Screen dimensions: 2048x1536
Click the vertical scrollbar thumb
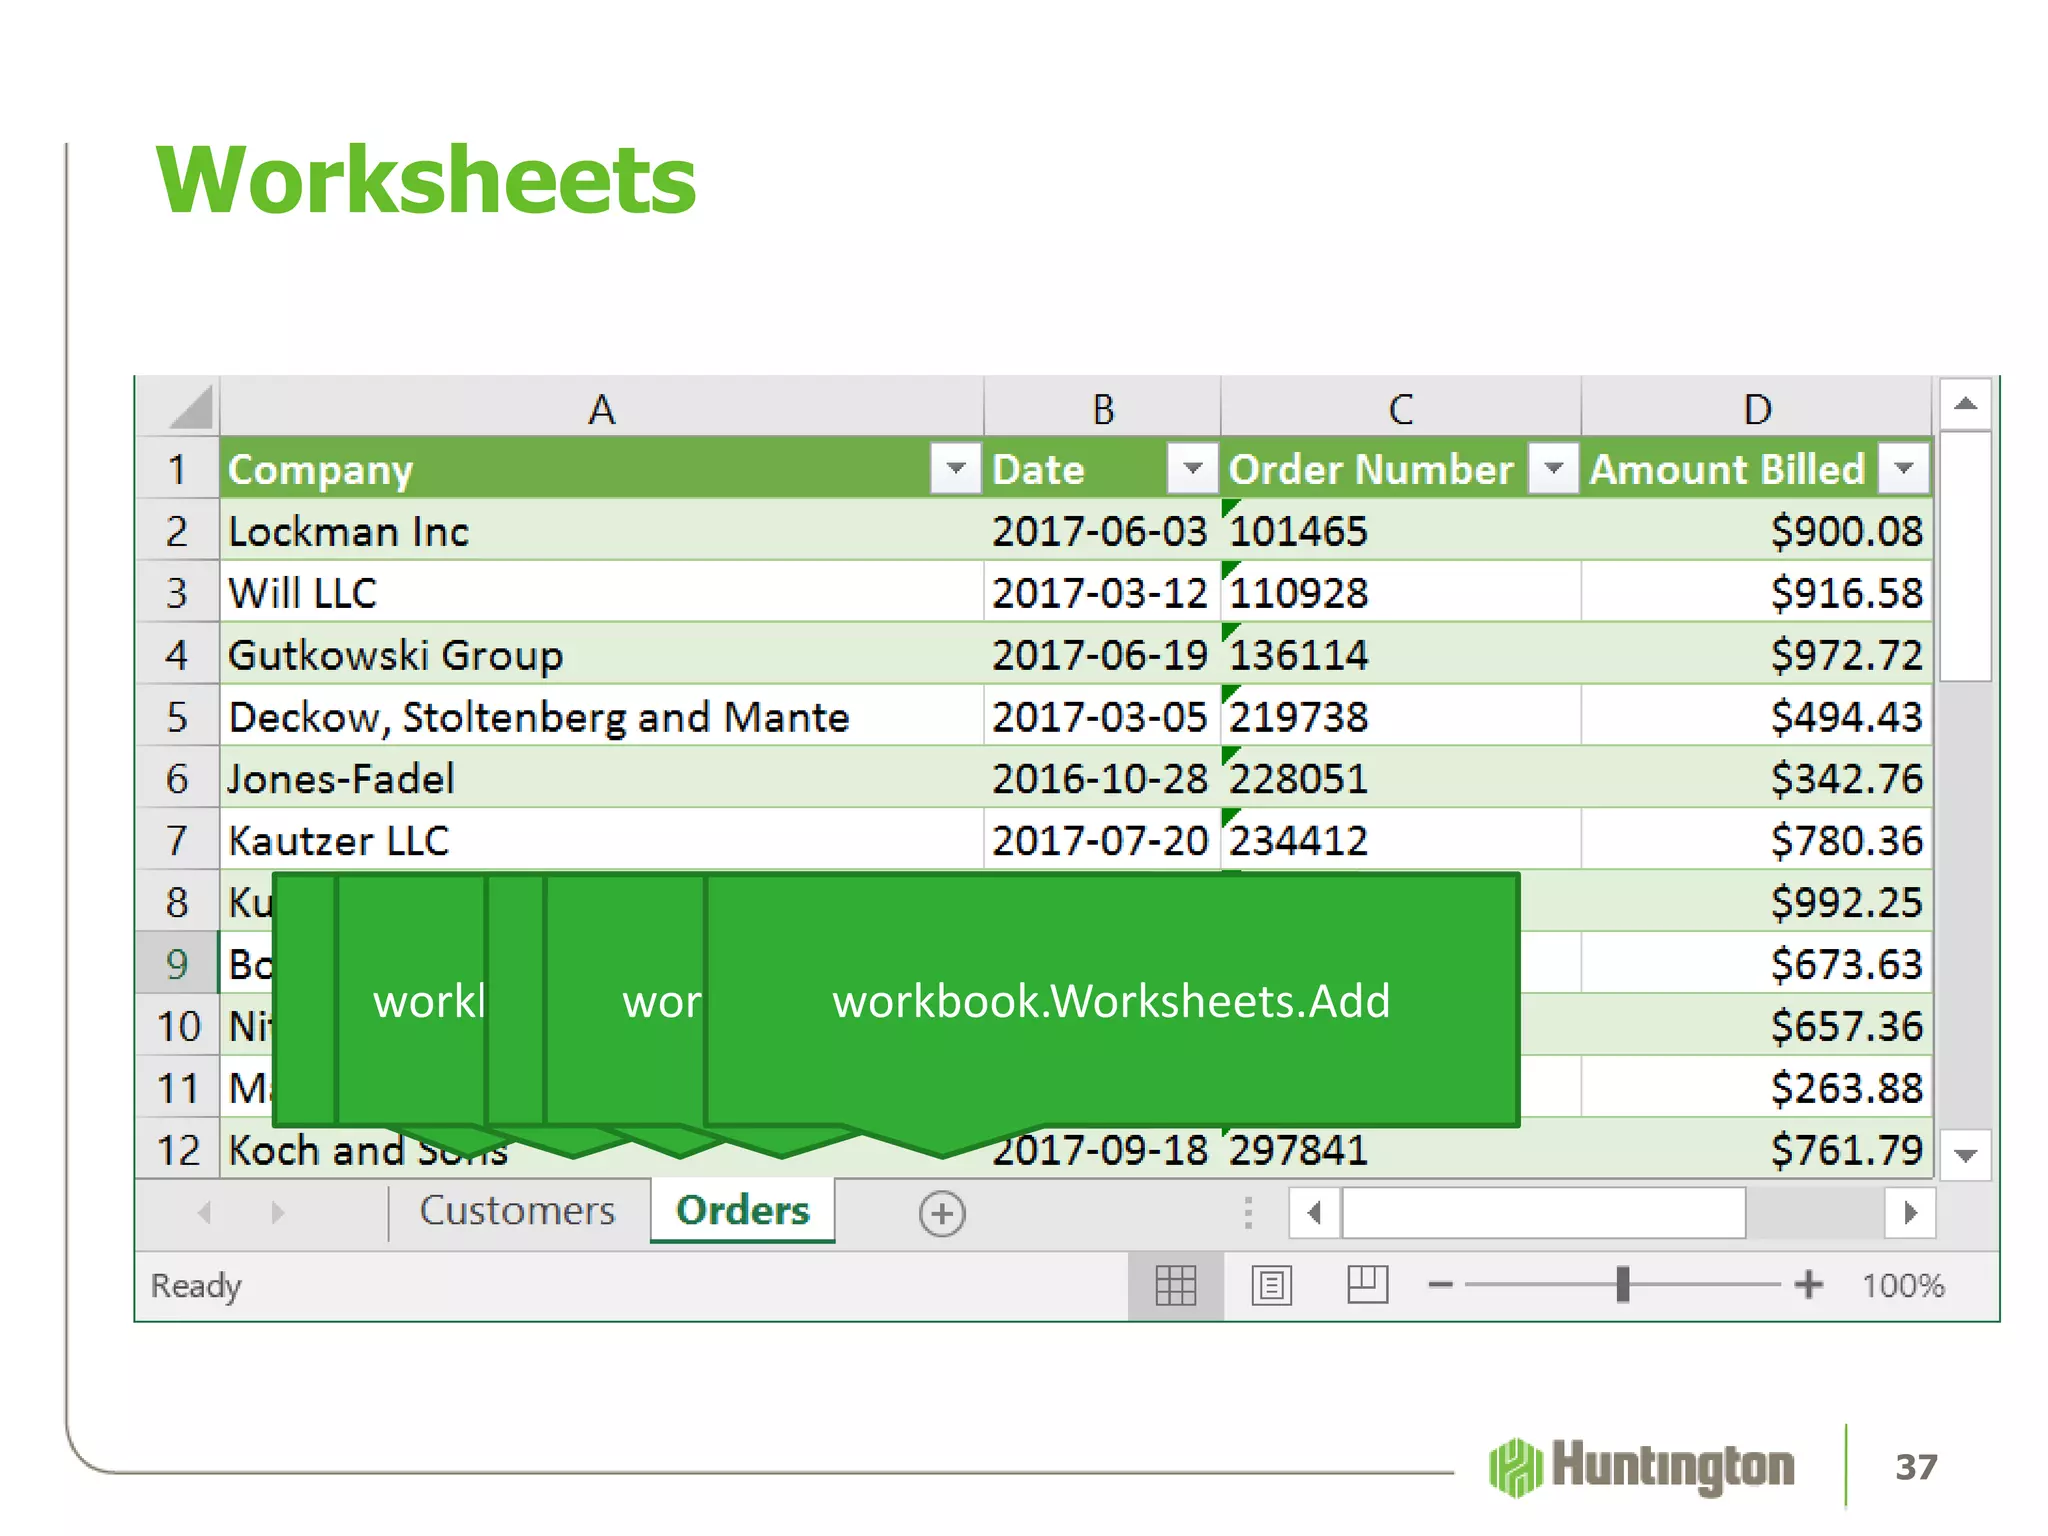click(x=1965, y=557)
